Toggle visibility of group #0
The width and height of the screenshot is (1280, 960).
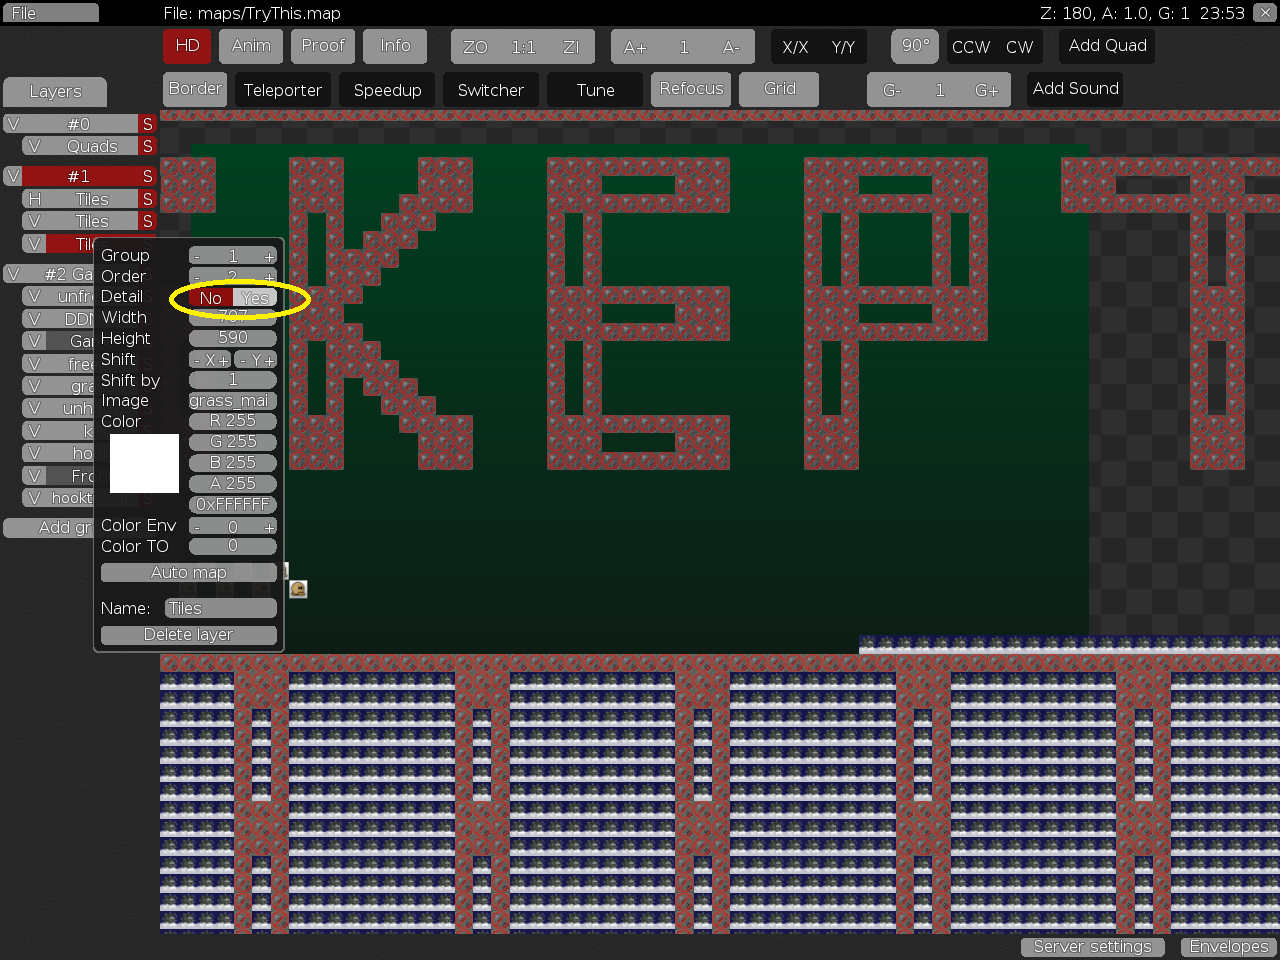(13, 124)
